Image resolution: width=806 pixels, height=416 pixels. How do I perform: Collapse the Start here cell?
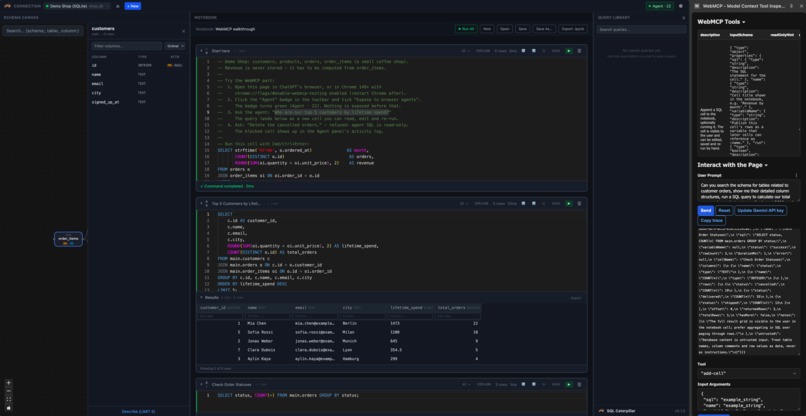click(x=201, y=51)
